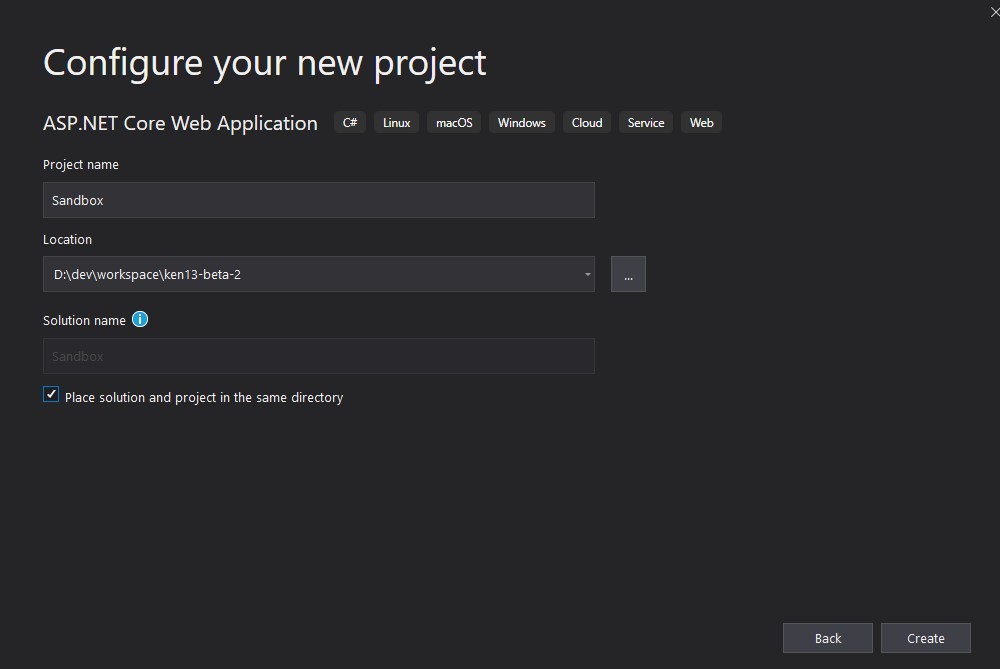Focus the Project name input field
Viewport: 1000px width, 669px height.
(x=319, y=200)
